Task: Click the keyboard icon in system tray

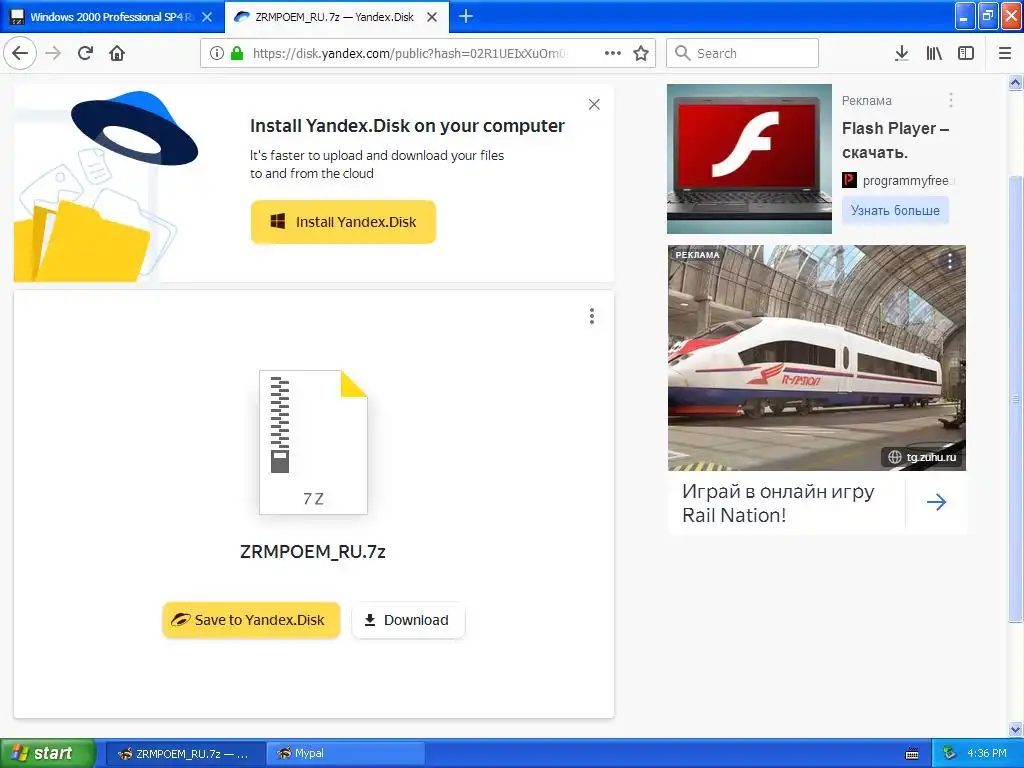Action: pos(912,754)
